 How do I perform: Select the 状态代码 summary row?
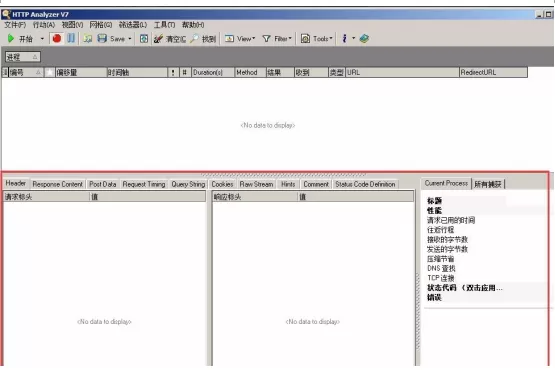click(465, 288)
